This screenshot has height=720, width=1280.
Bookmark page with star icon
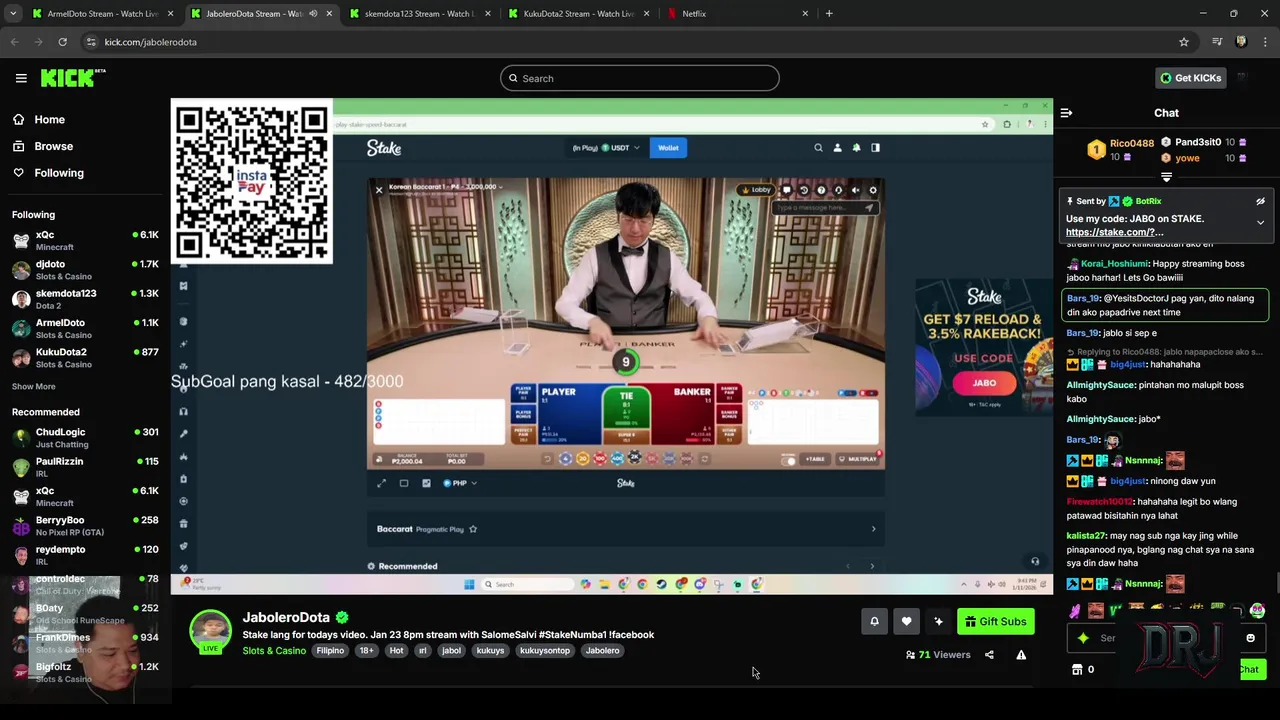tap(1184, 42)
